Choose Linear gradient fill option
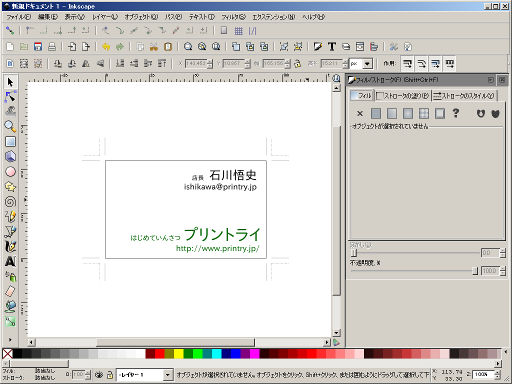 392,114
